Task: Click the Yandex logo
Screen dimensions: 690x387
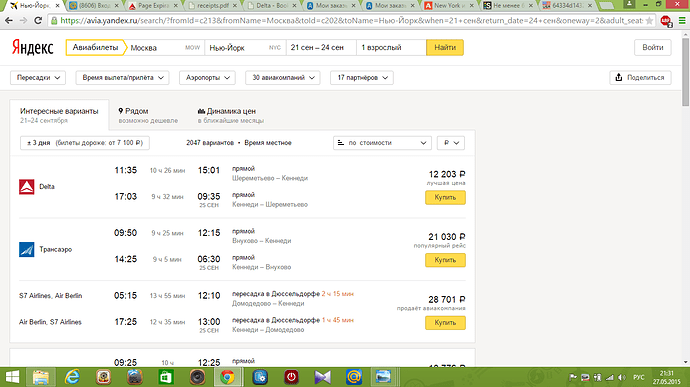Action: pos(33,48)
